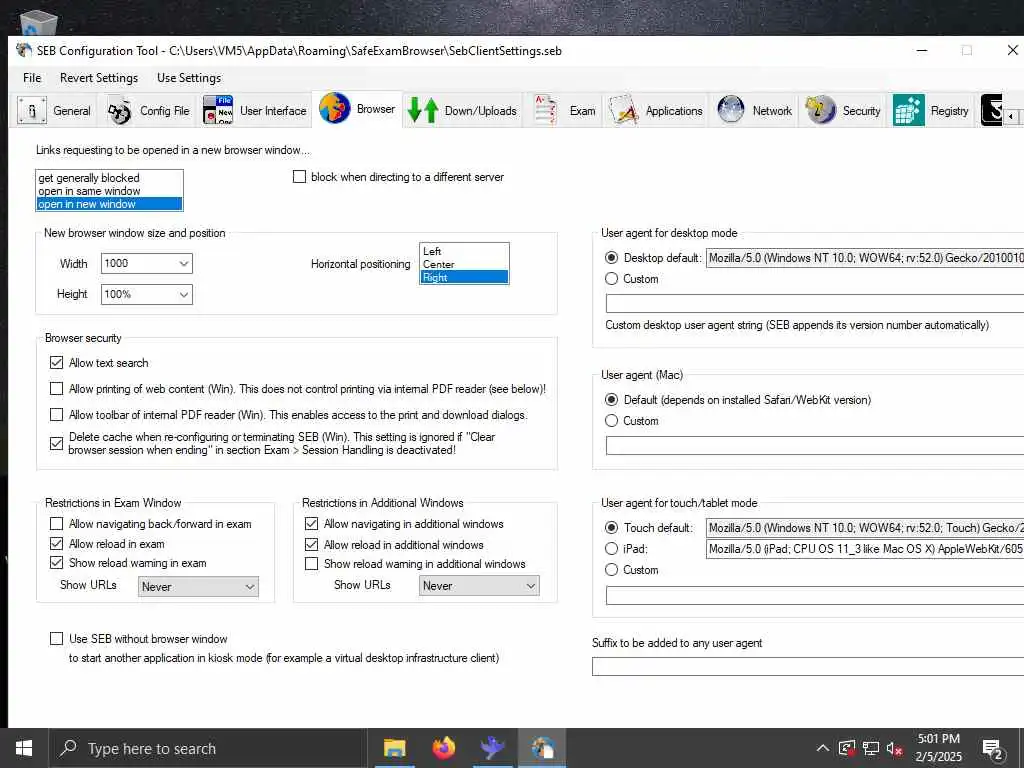Open the General tab padlock icon

[31, 110]
